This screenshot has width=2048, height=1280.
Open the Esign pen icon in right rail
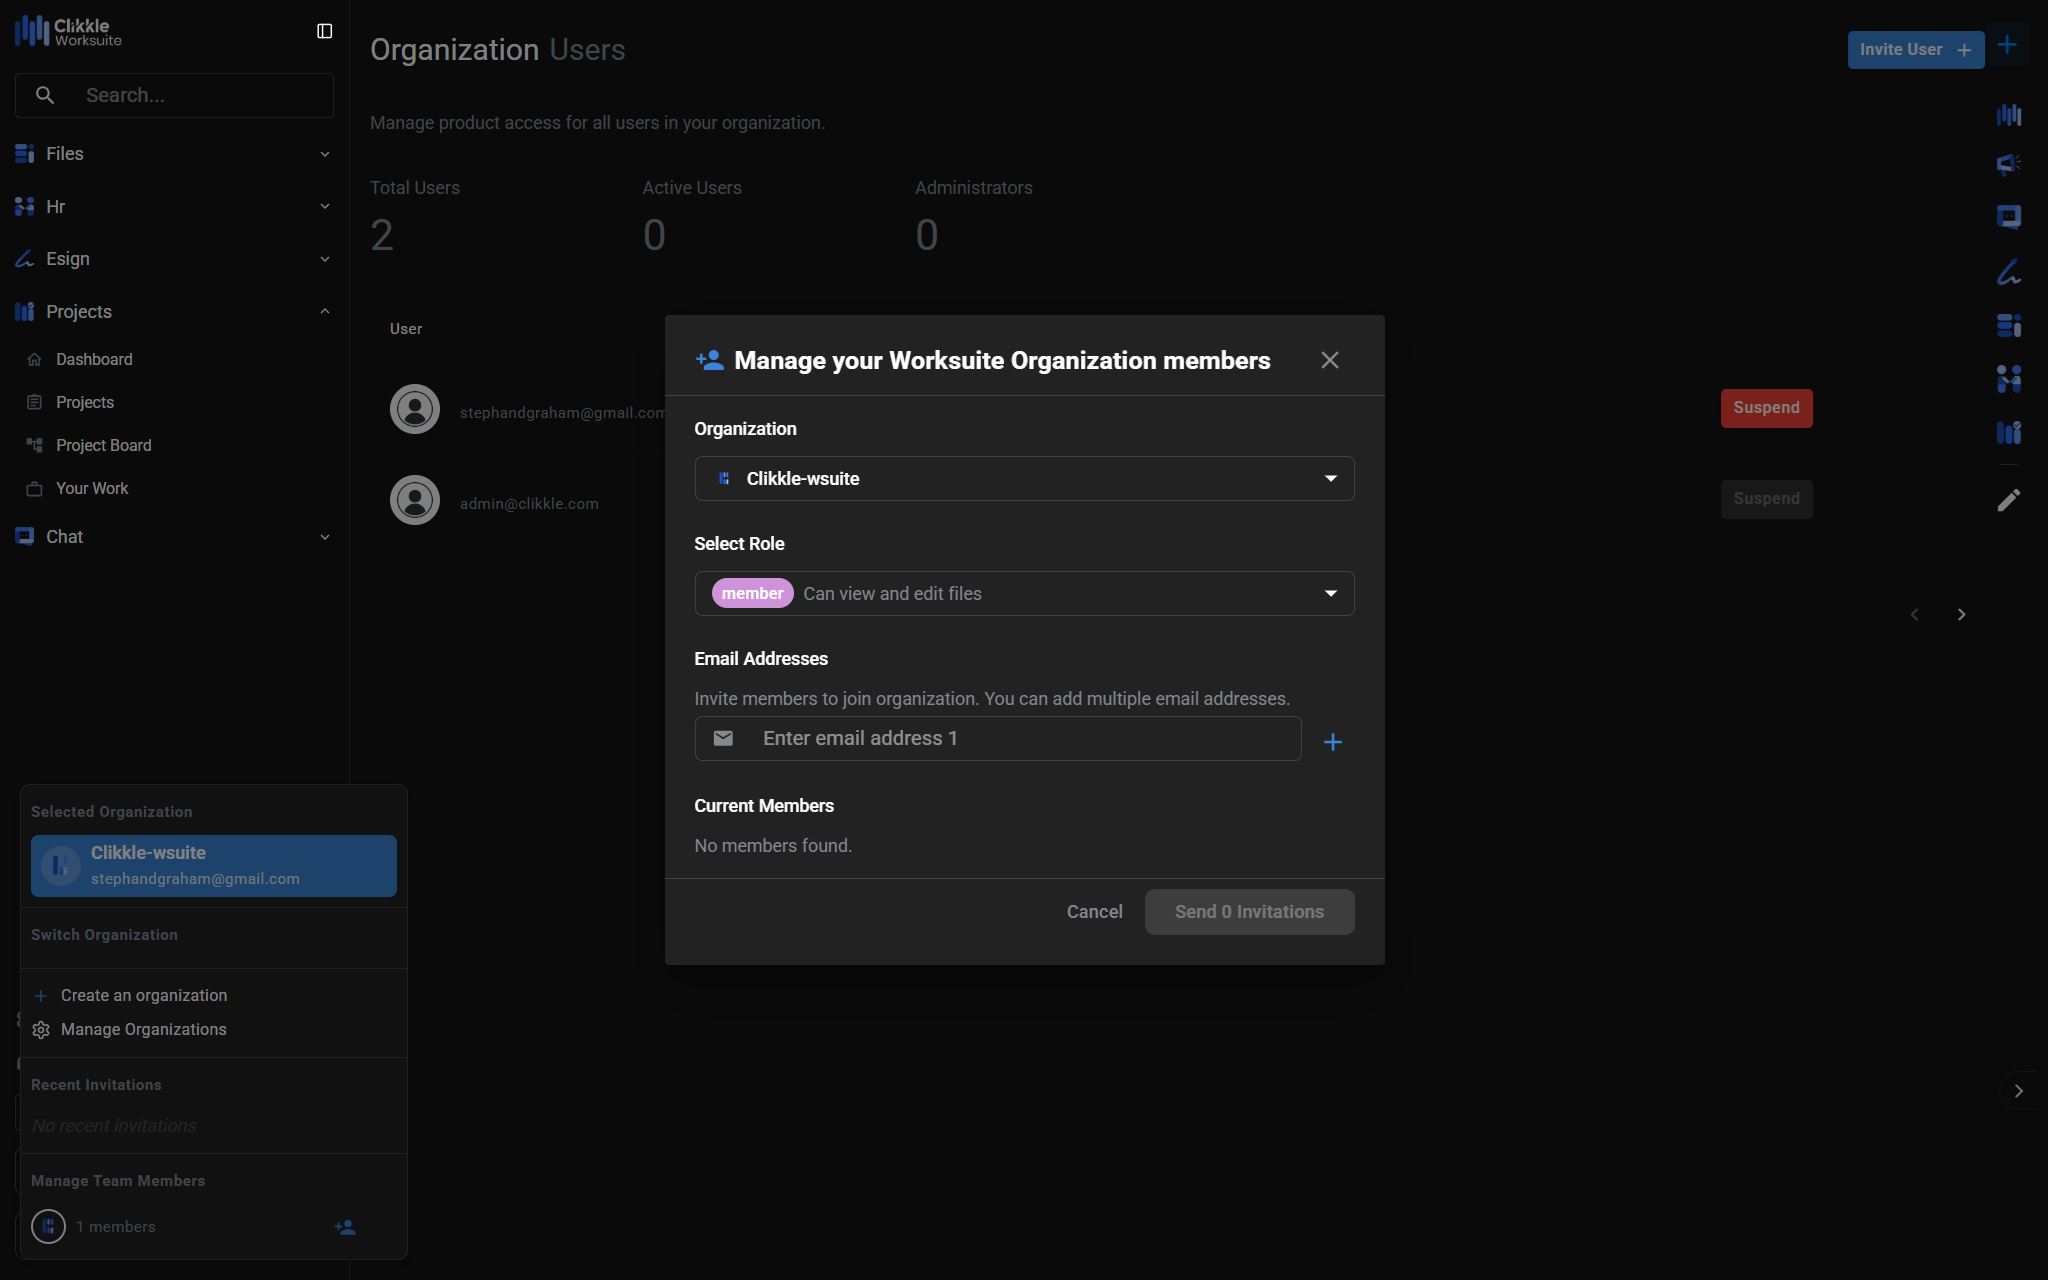[x=2008, y=271]
